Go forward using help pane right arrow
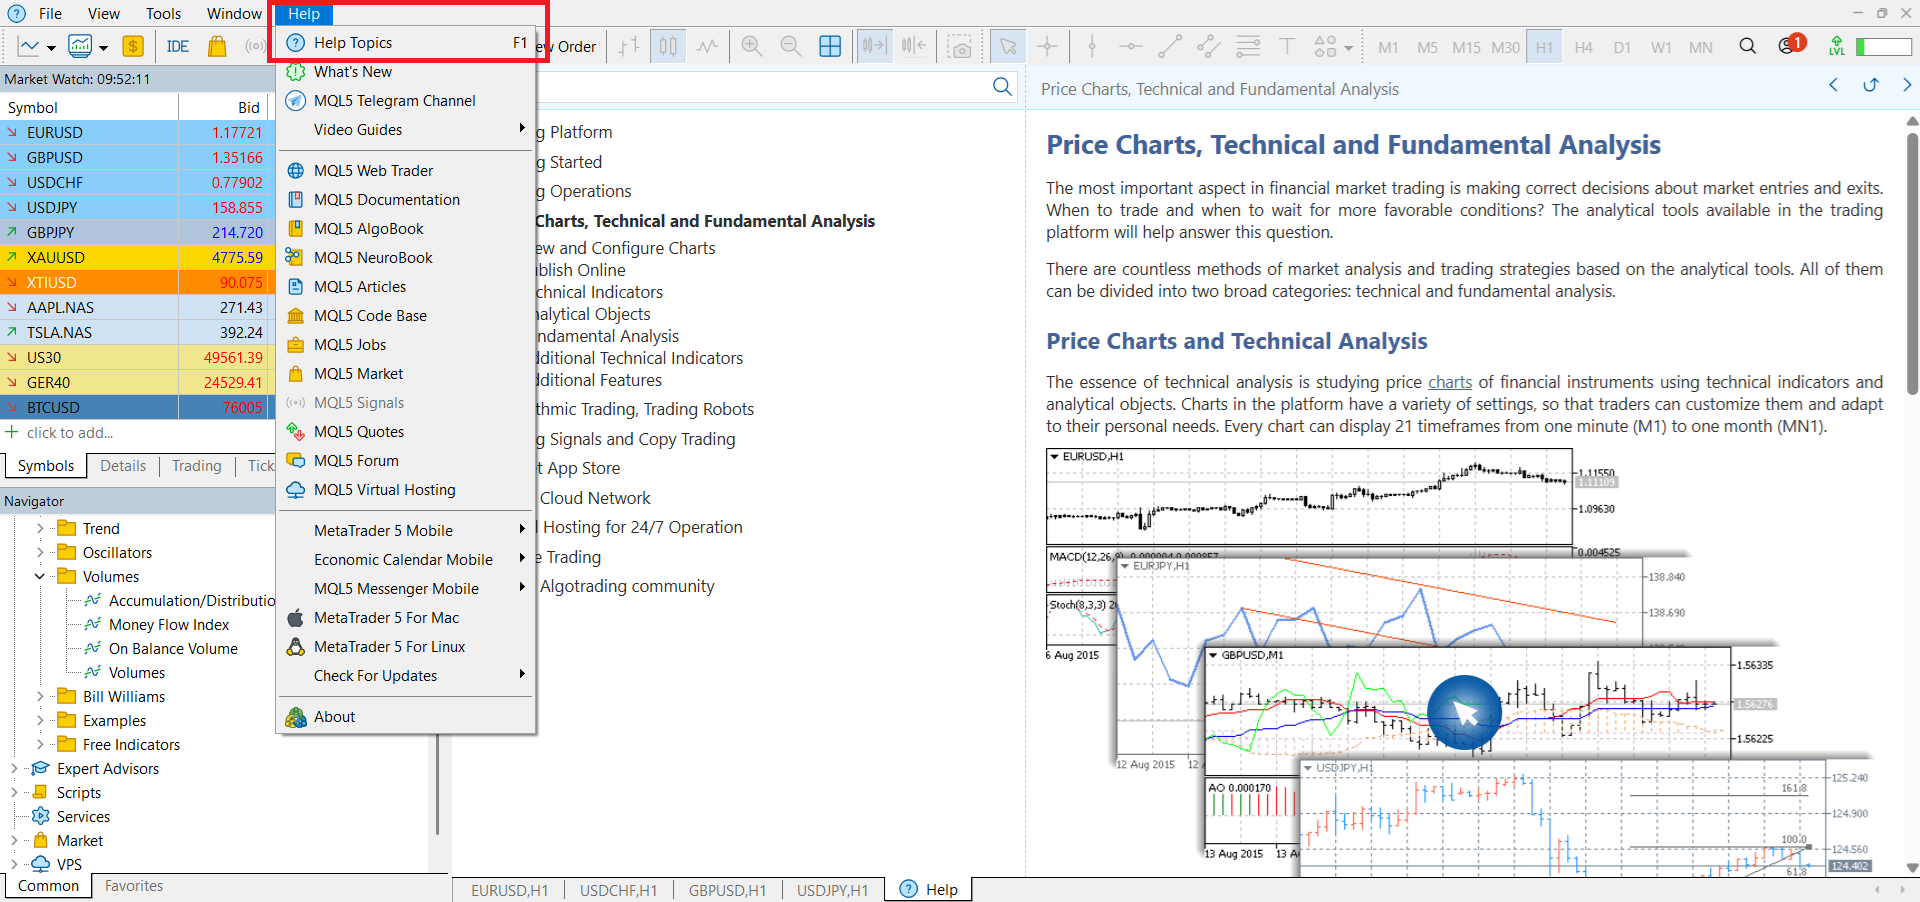Screen dimensions: 1920x902 point(1907,86)
